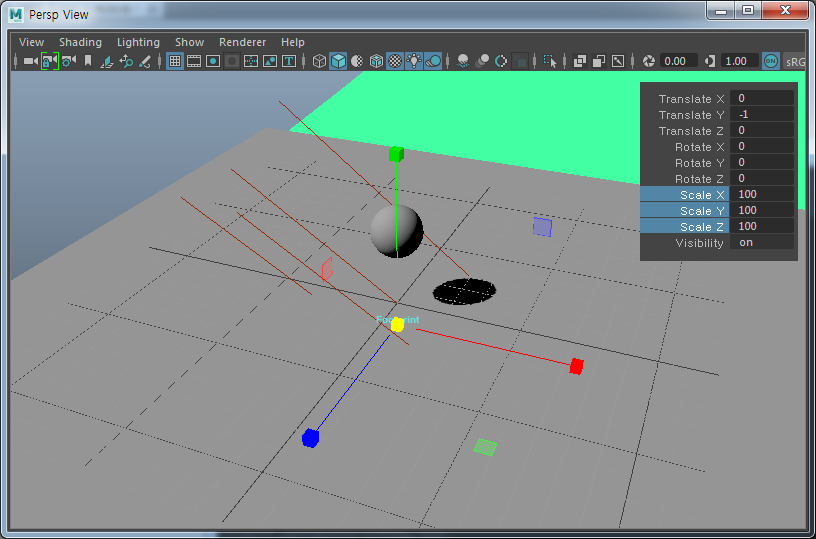Toggle color management ON button
This screenshot has height=539, width=816.
771,61
